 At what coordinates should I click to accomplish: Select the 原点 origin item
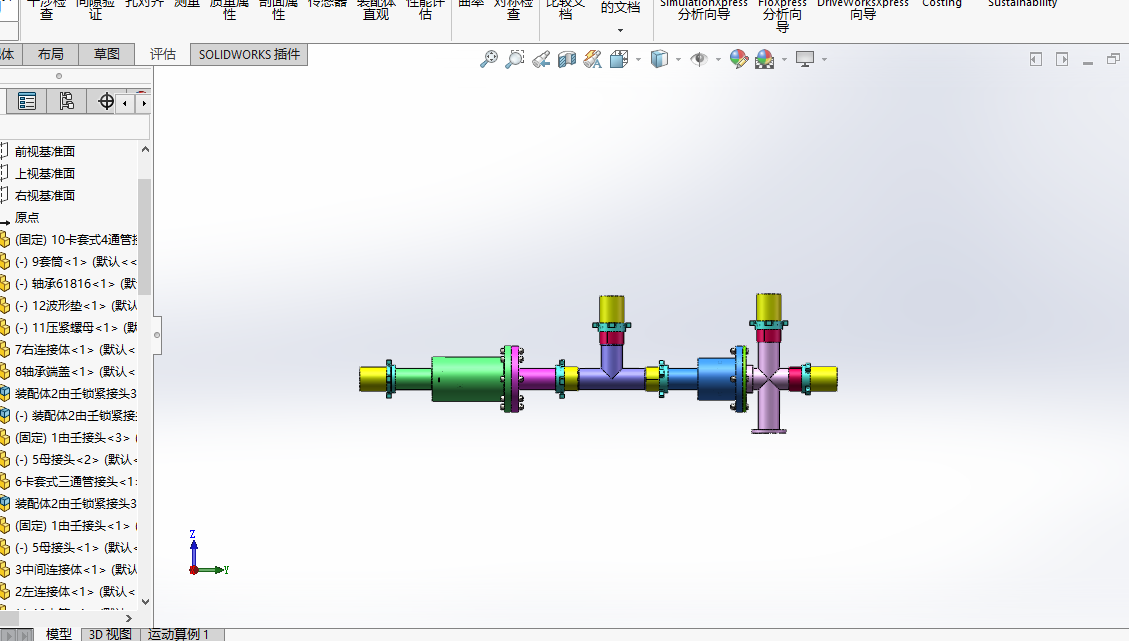[27, 218]
